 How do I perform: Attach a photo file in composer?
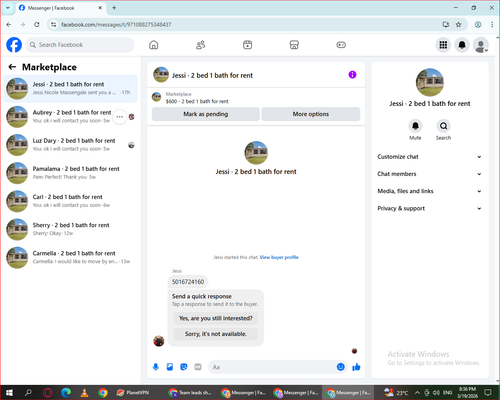coord(170,367)
